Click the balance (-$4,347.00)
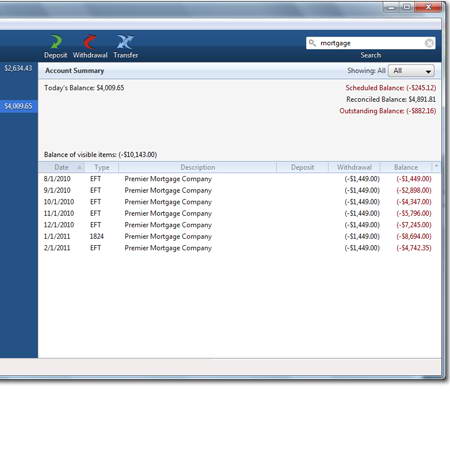Screen dimensions: 450x450 414,202
